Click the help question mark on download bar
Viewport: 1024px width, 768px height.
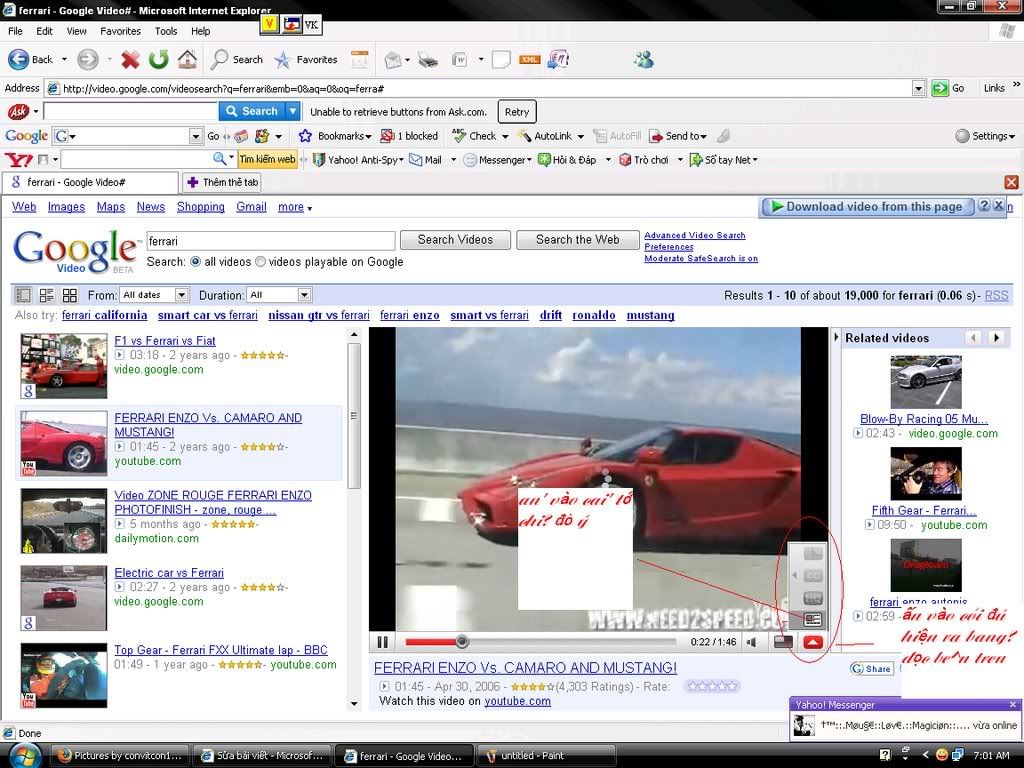(984, 206)
